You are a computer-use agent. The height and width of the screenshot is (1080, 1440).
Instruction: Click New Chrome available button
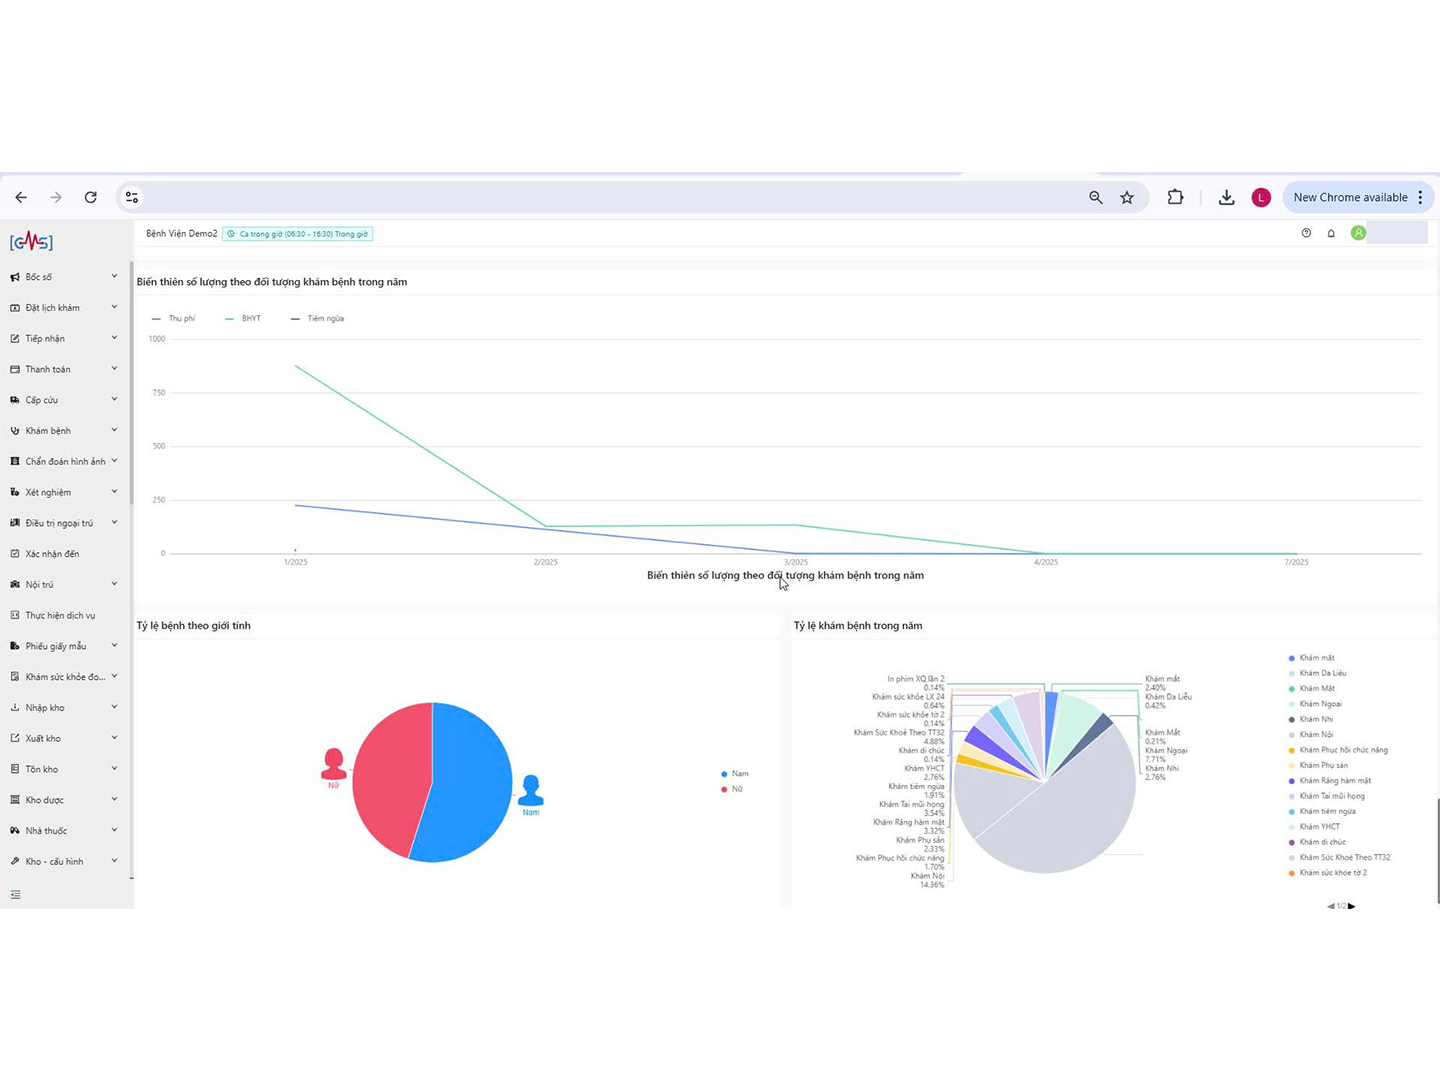pos(1349,198)
